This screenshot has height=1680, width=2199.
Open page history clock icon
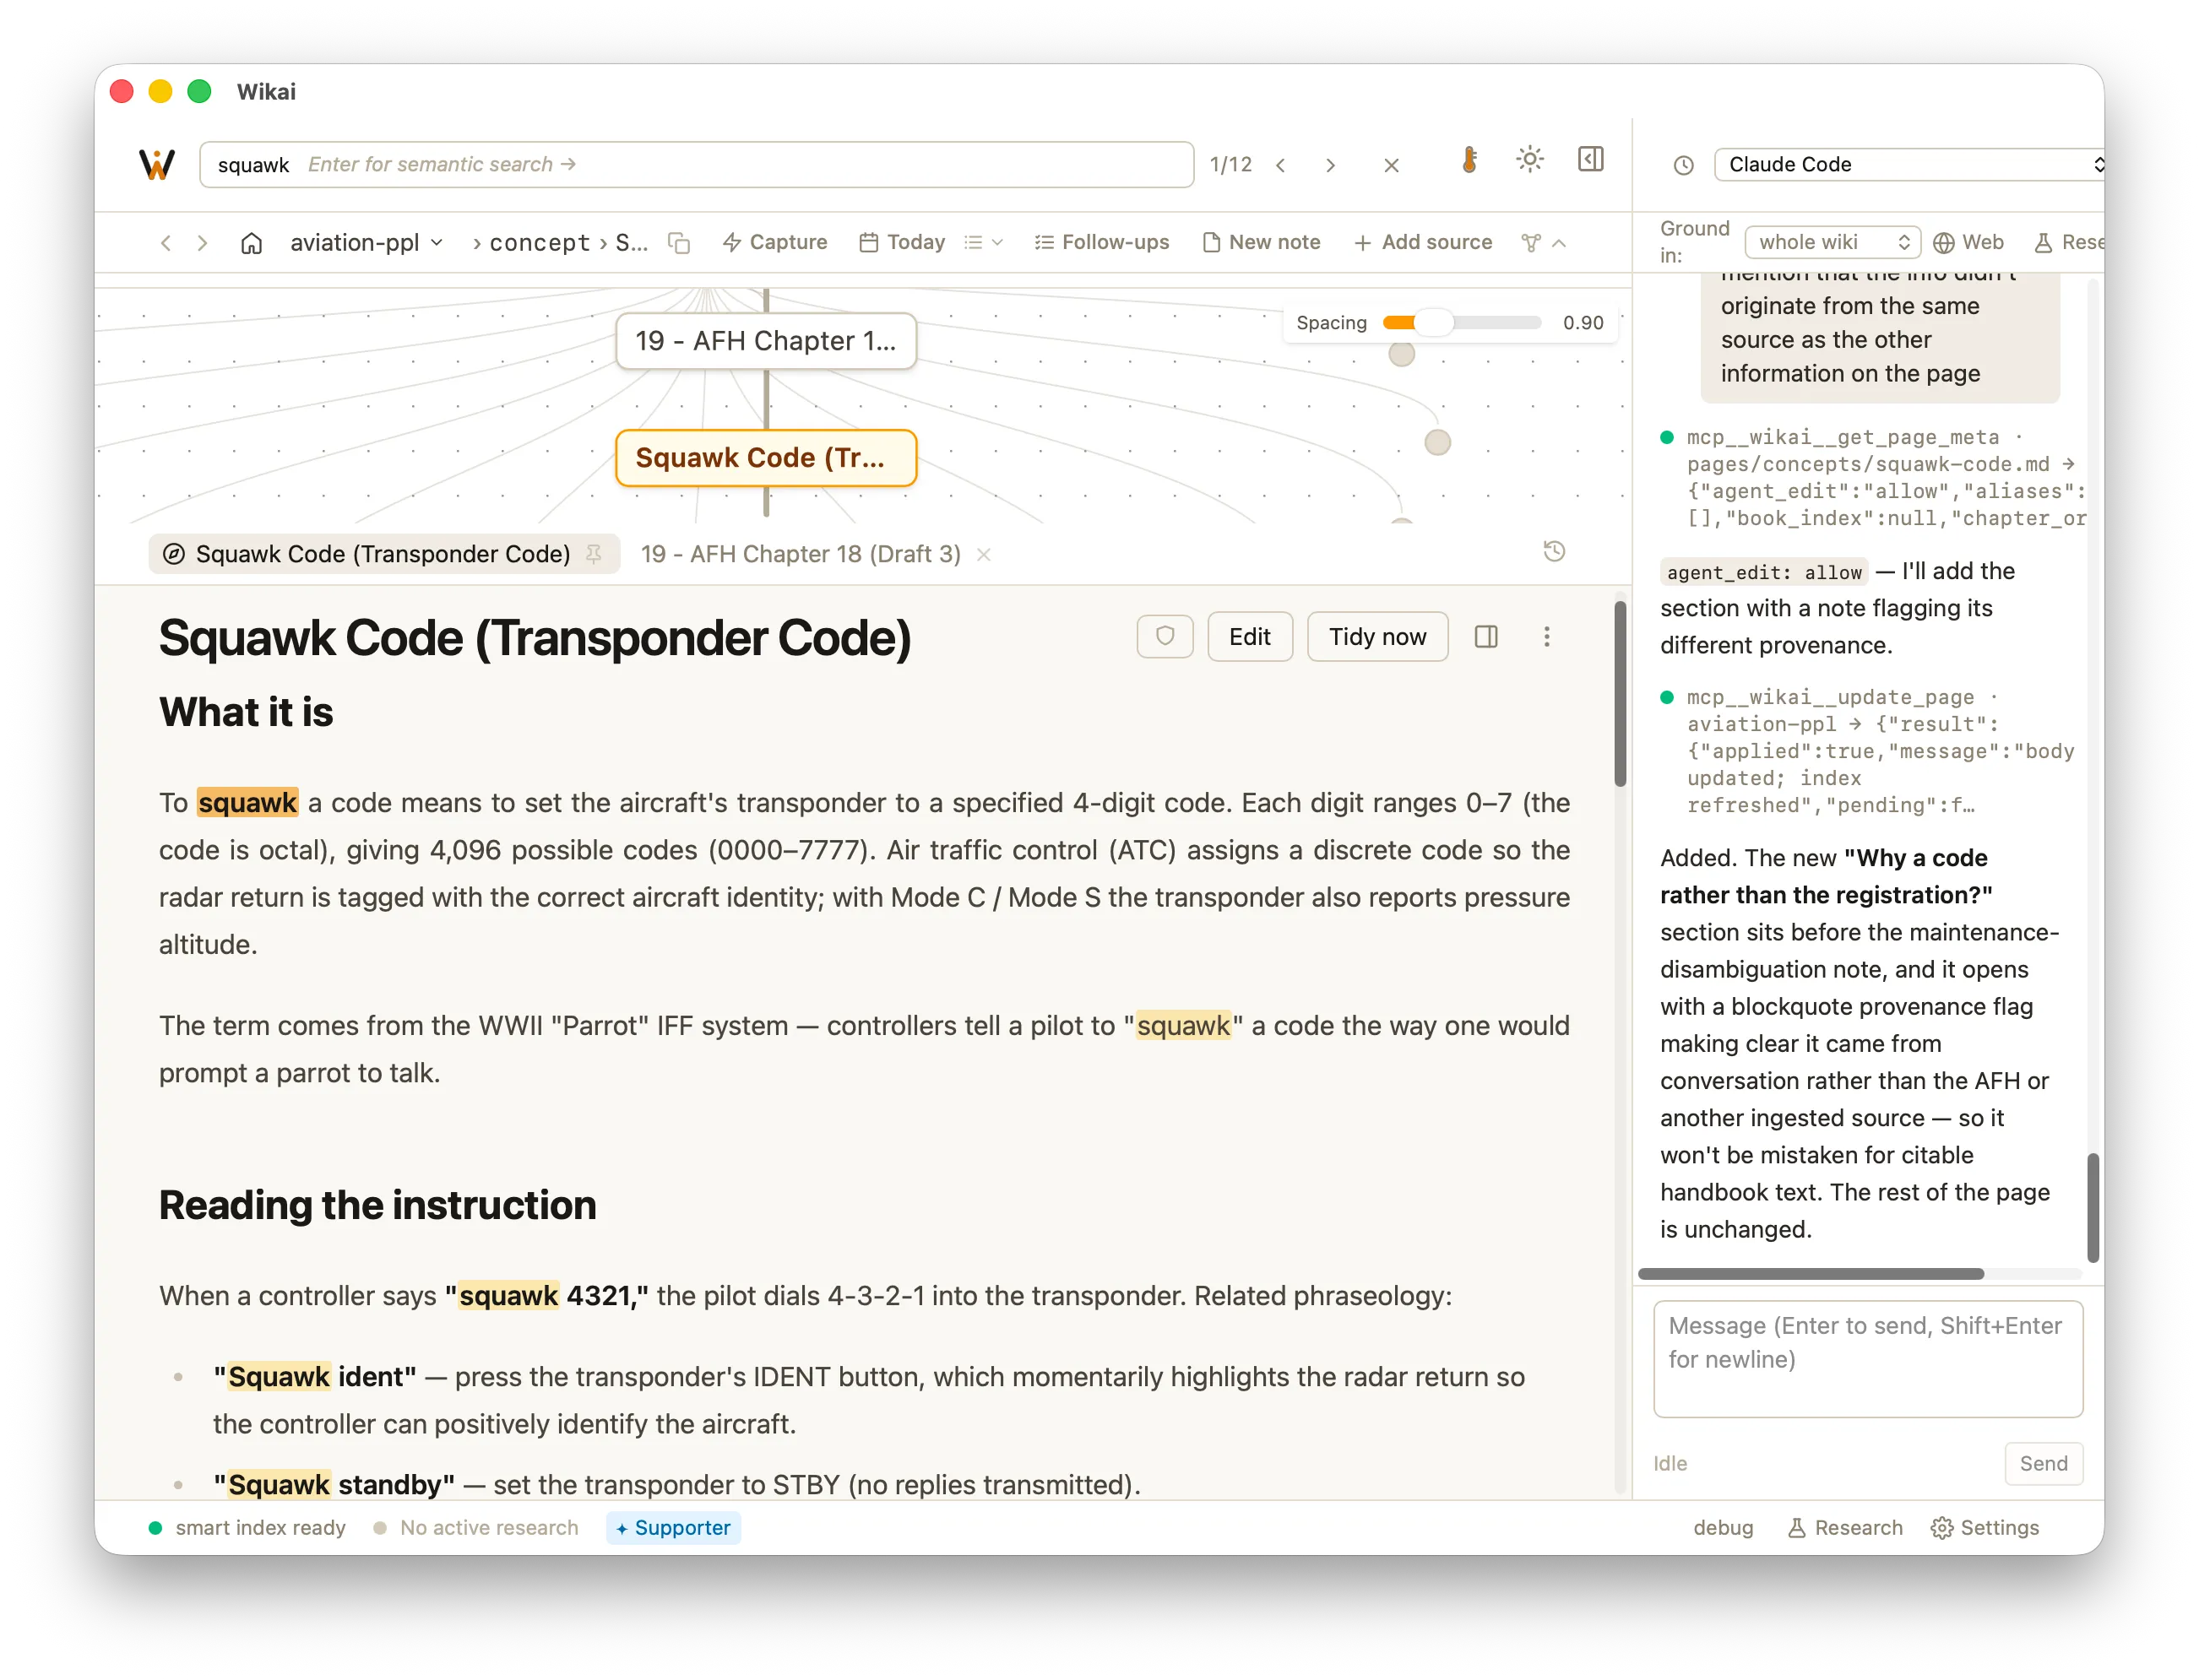[1554, 551]
